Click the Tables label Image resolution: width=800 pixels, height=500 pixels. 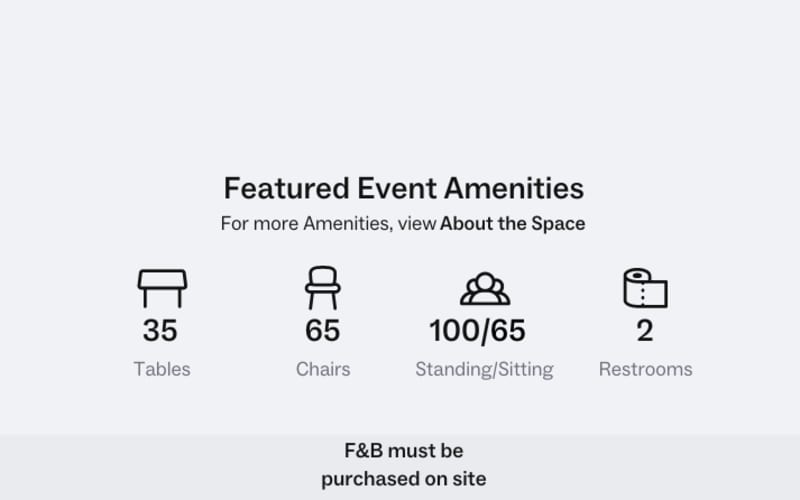click(x=162, y=369)
